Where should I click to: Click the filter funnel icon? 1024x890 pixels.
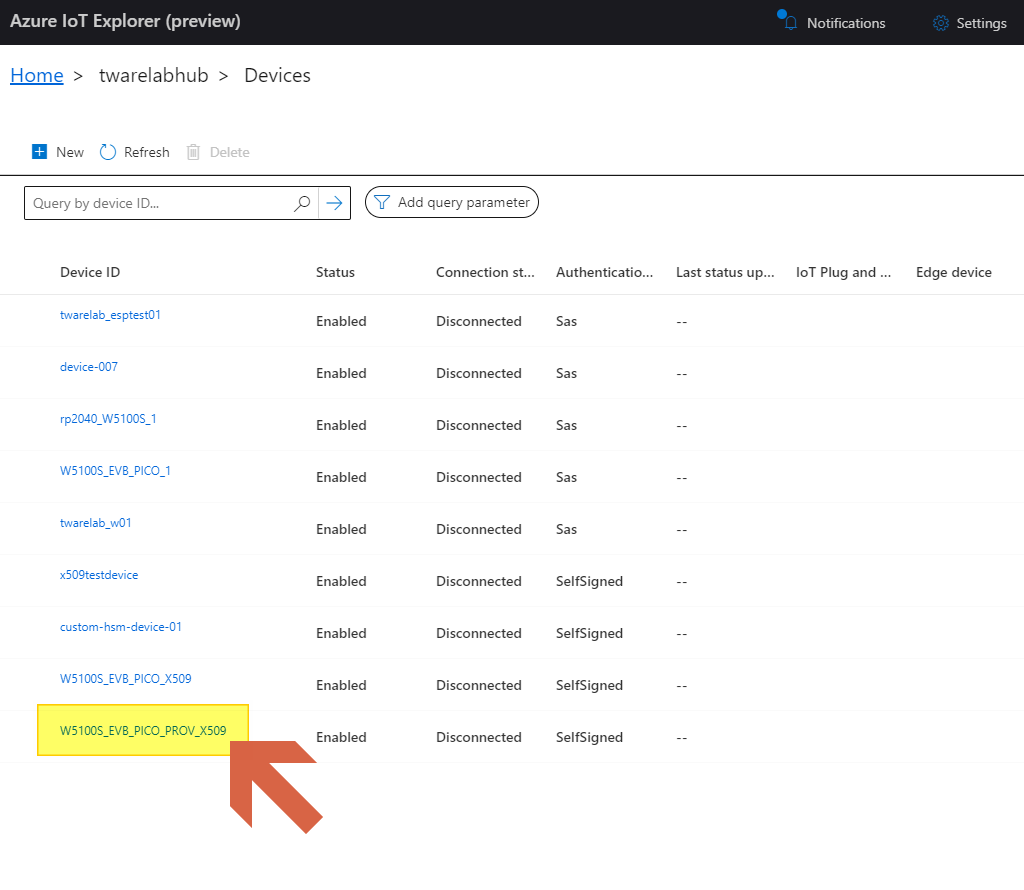coord(382,202)
